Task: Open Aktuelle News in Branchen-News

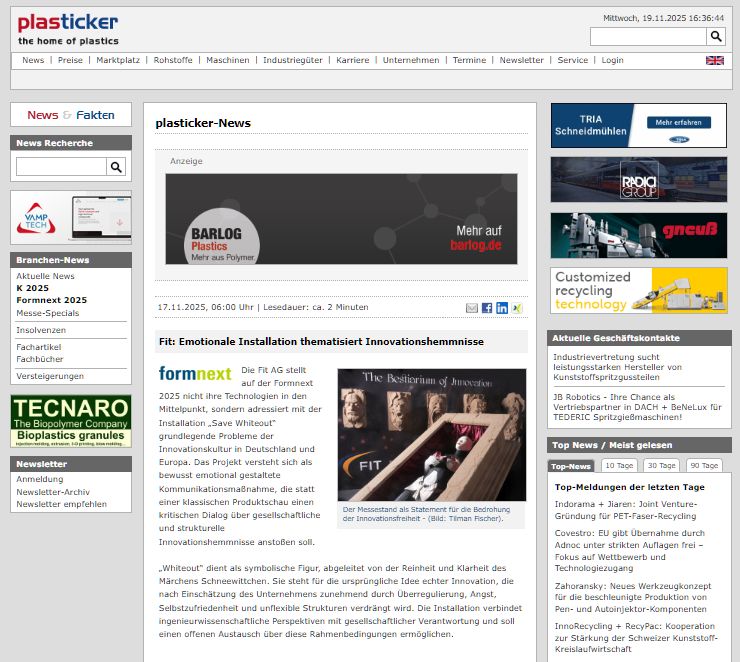Action: pyautogui.click(x=45, y=276)
